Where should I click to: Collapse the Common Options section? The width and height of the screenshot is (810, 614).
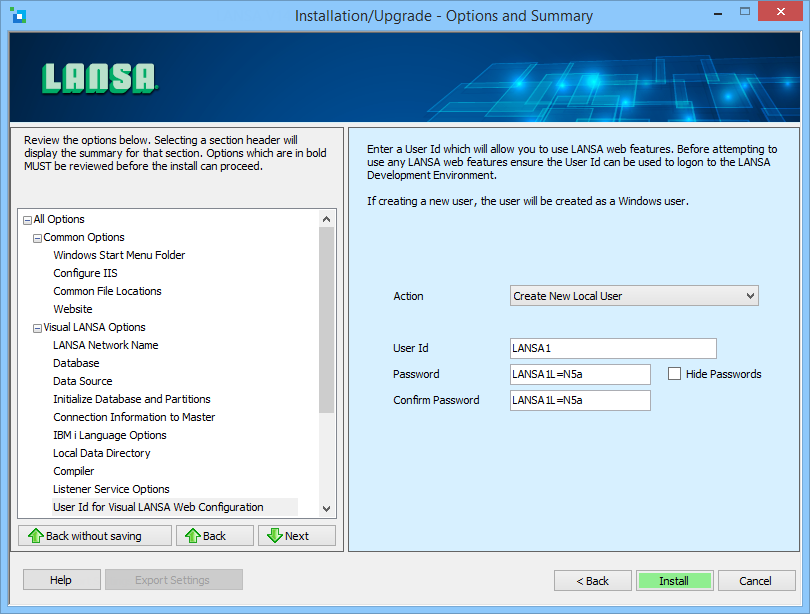click(37, 238)
